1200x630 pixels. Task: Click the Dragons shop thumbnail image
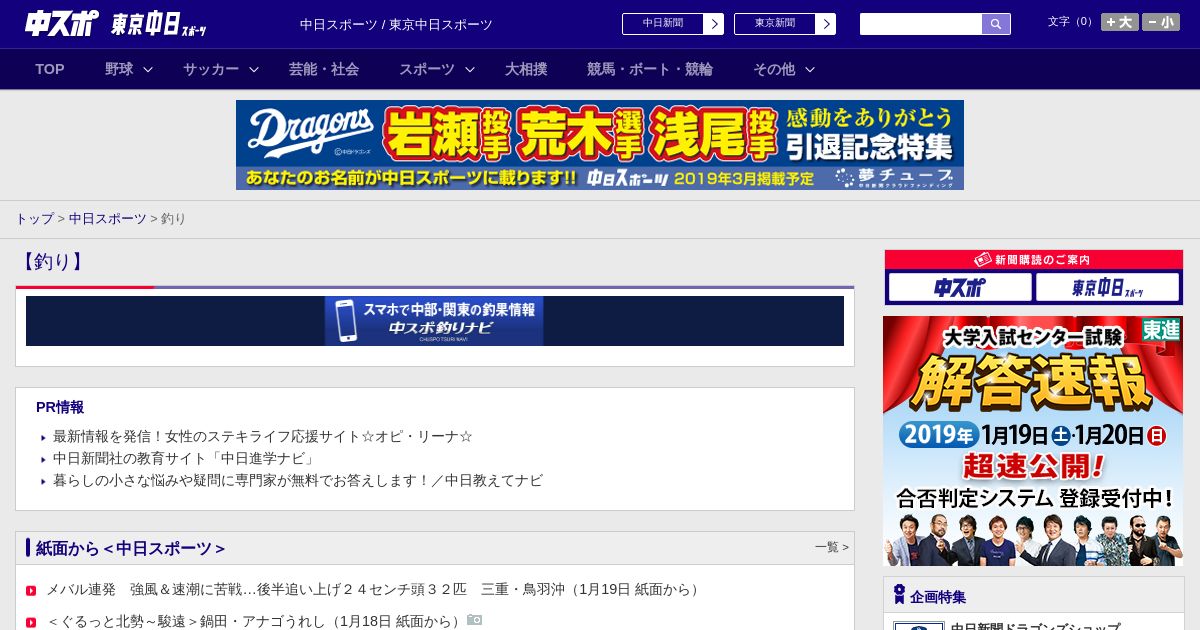click(918, 626)
